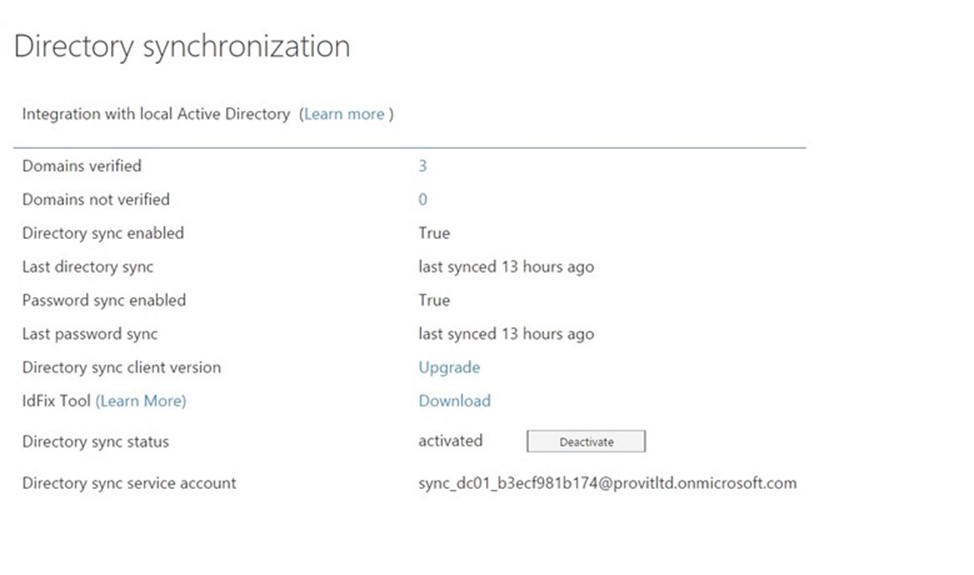
Task: Click the Domains verified count 3
Action: [x=422, y=166]
